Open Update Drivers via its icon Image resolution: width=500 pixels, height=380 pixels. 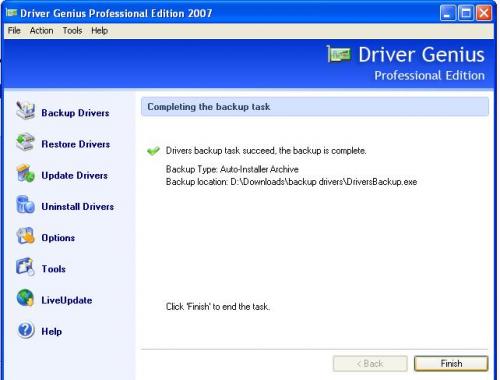point(25,173)
